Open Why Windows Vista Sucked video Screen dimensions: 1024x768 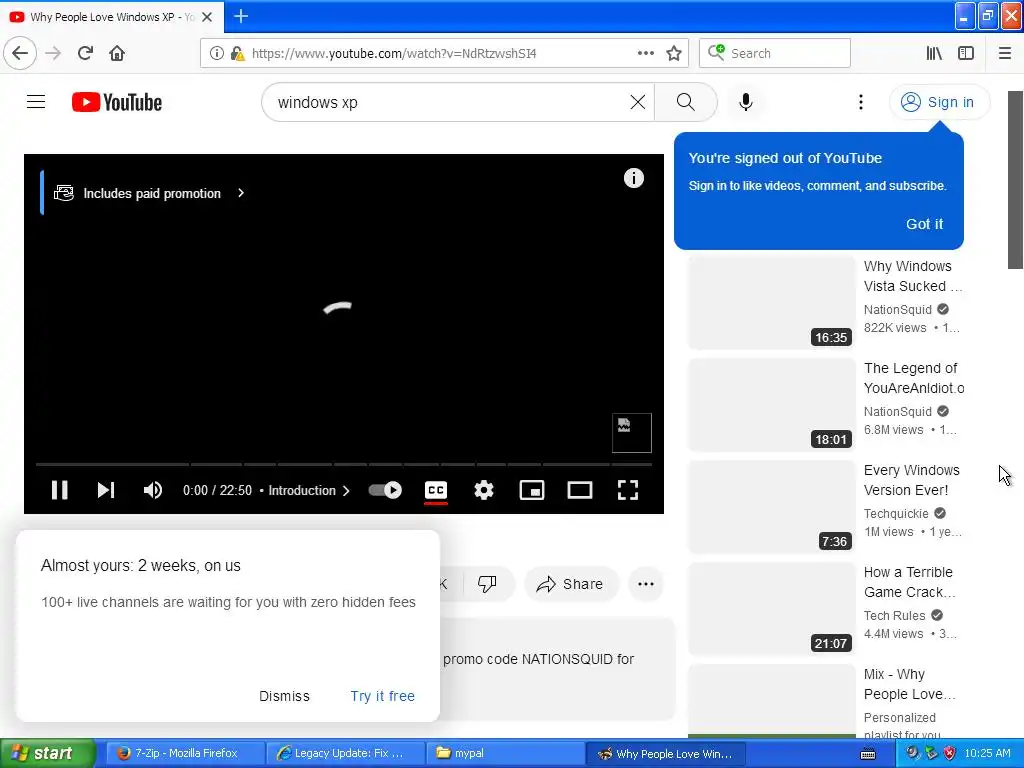coord(912,276)
